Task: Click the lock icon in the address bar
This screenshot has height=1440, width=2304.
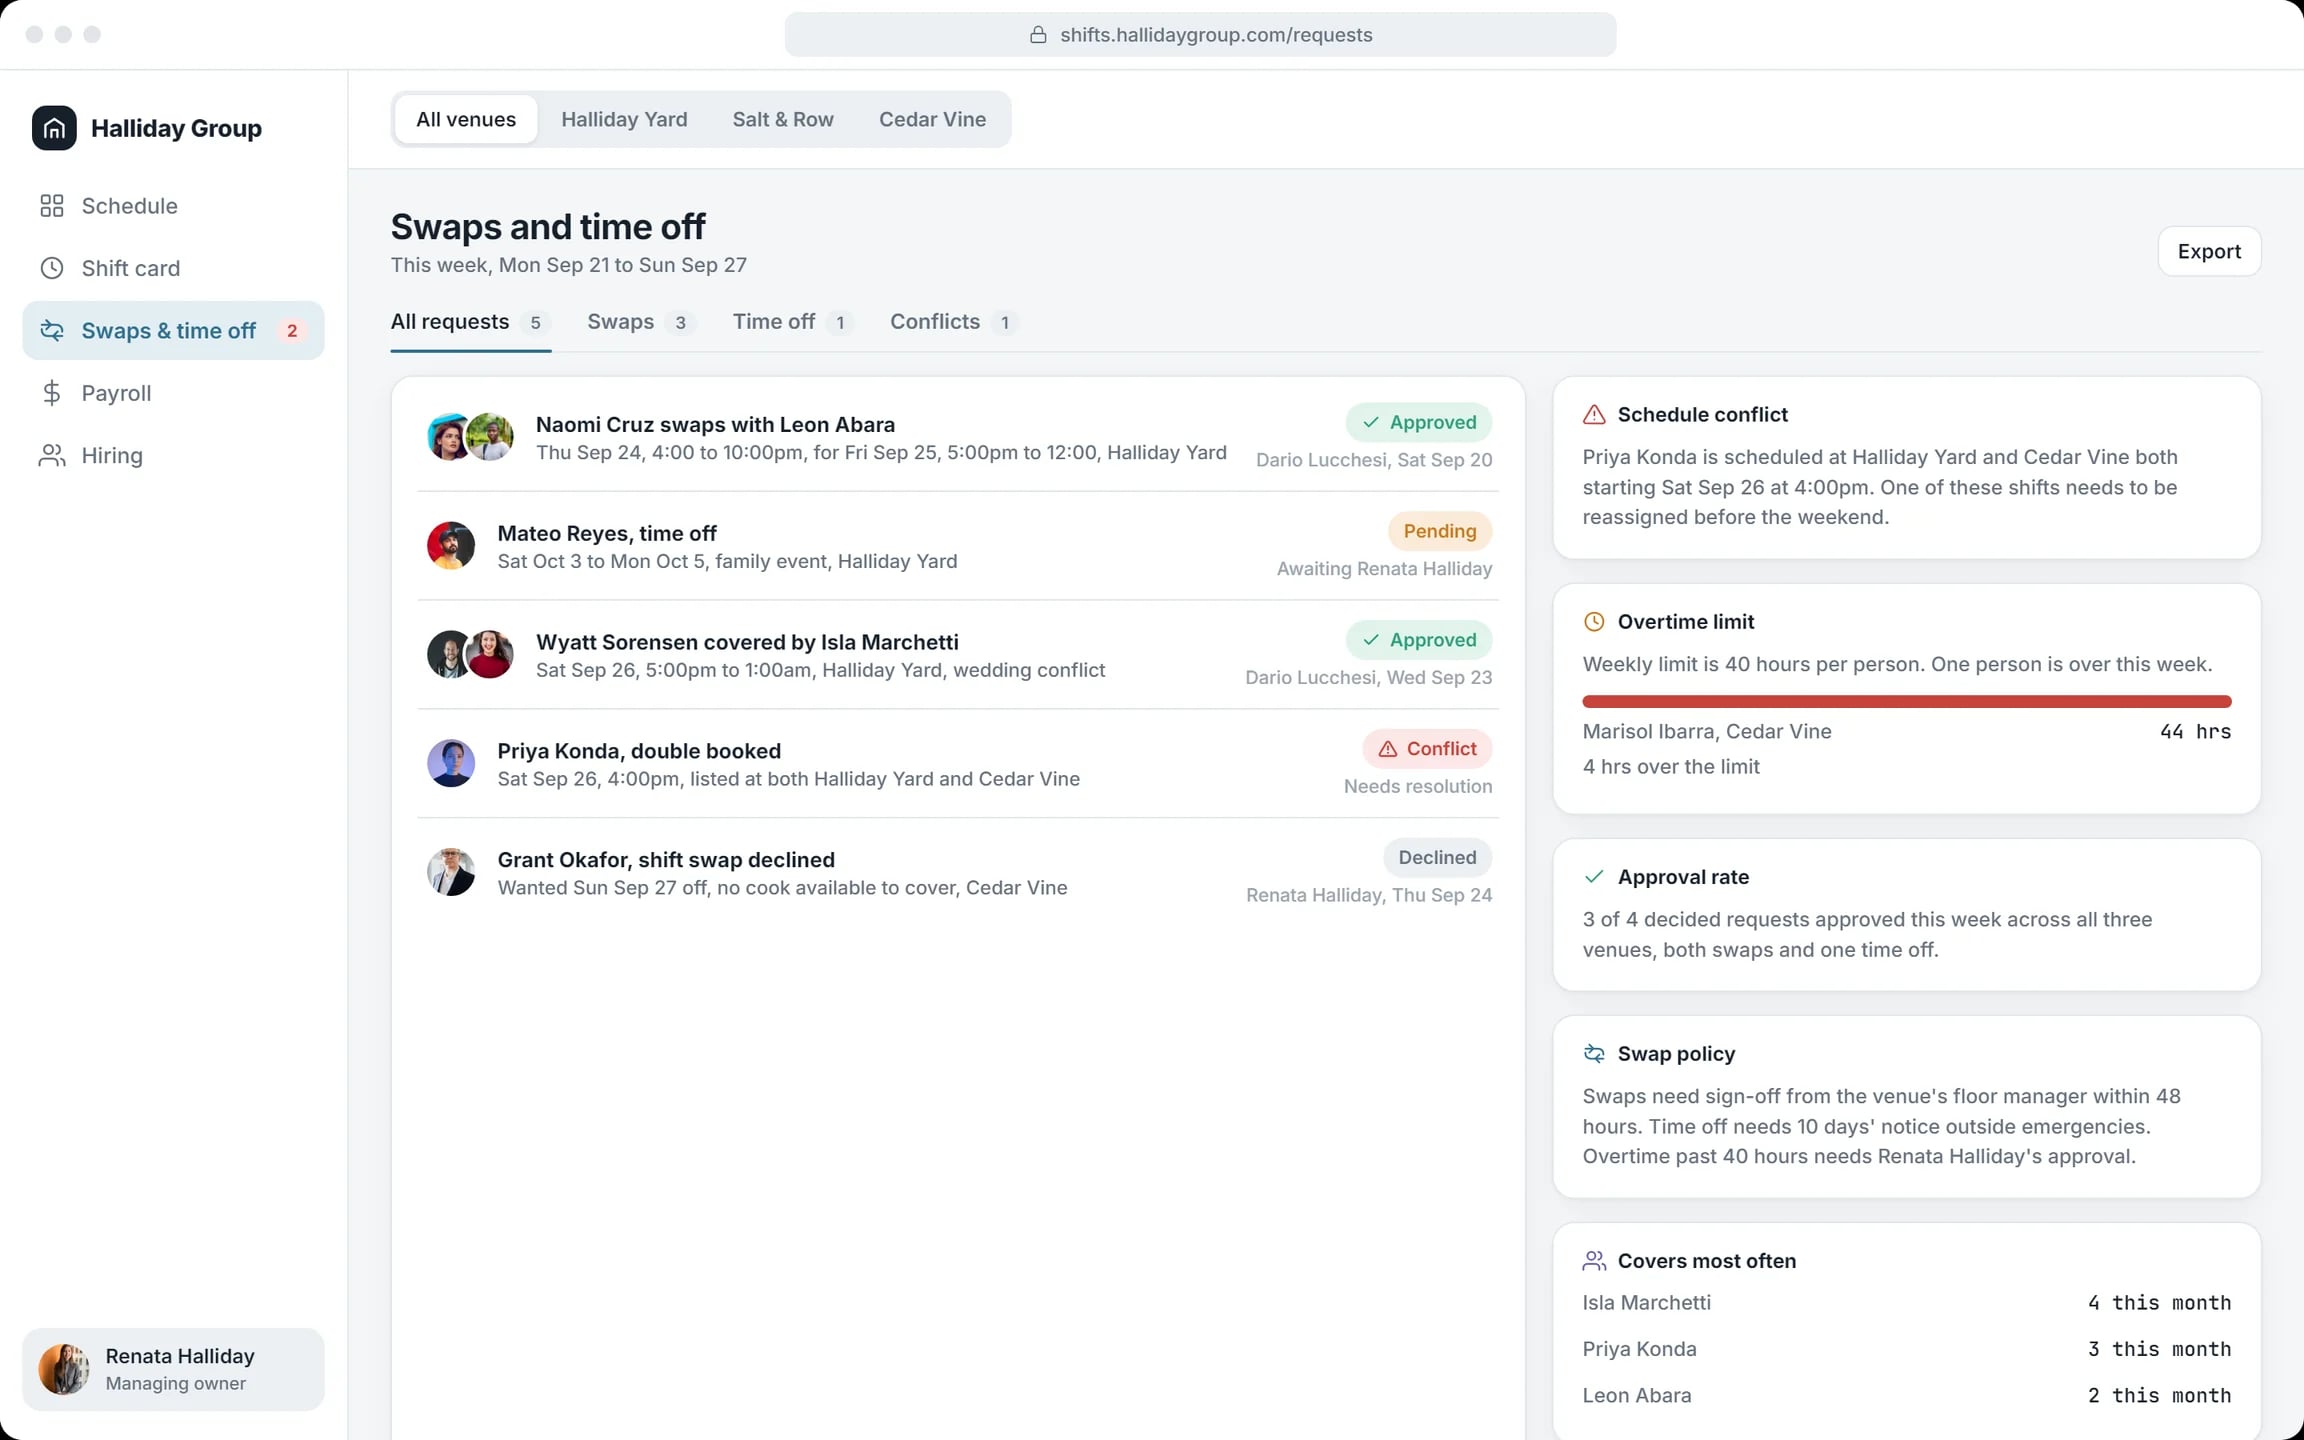Action: click(x=1038, y=35)
